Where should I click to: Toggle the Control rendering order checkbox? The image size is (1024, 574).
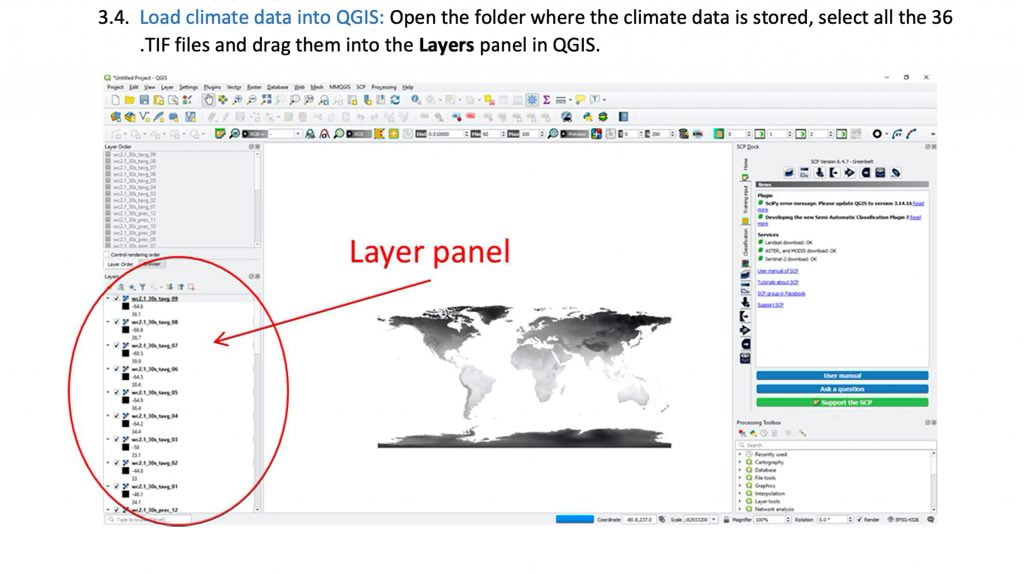107,254
